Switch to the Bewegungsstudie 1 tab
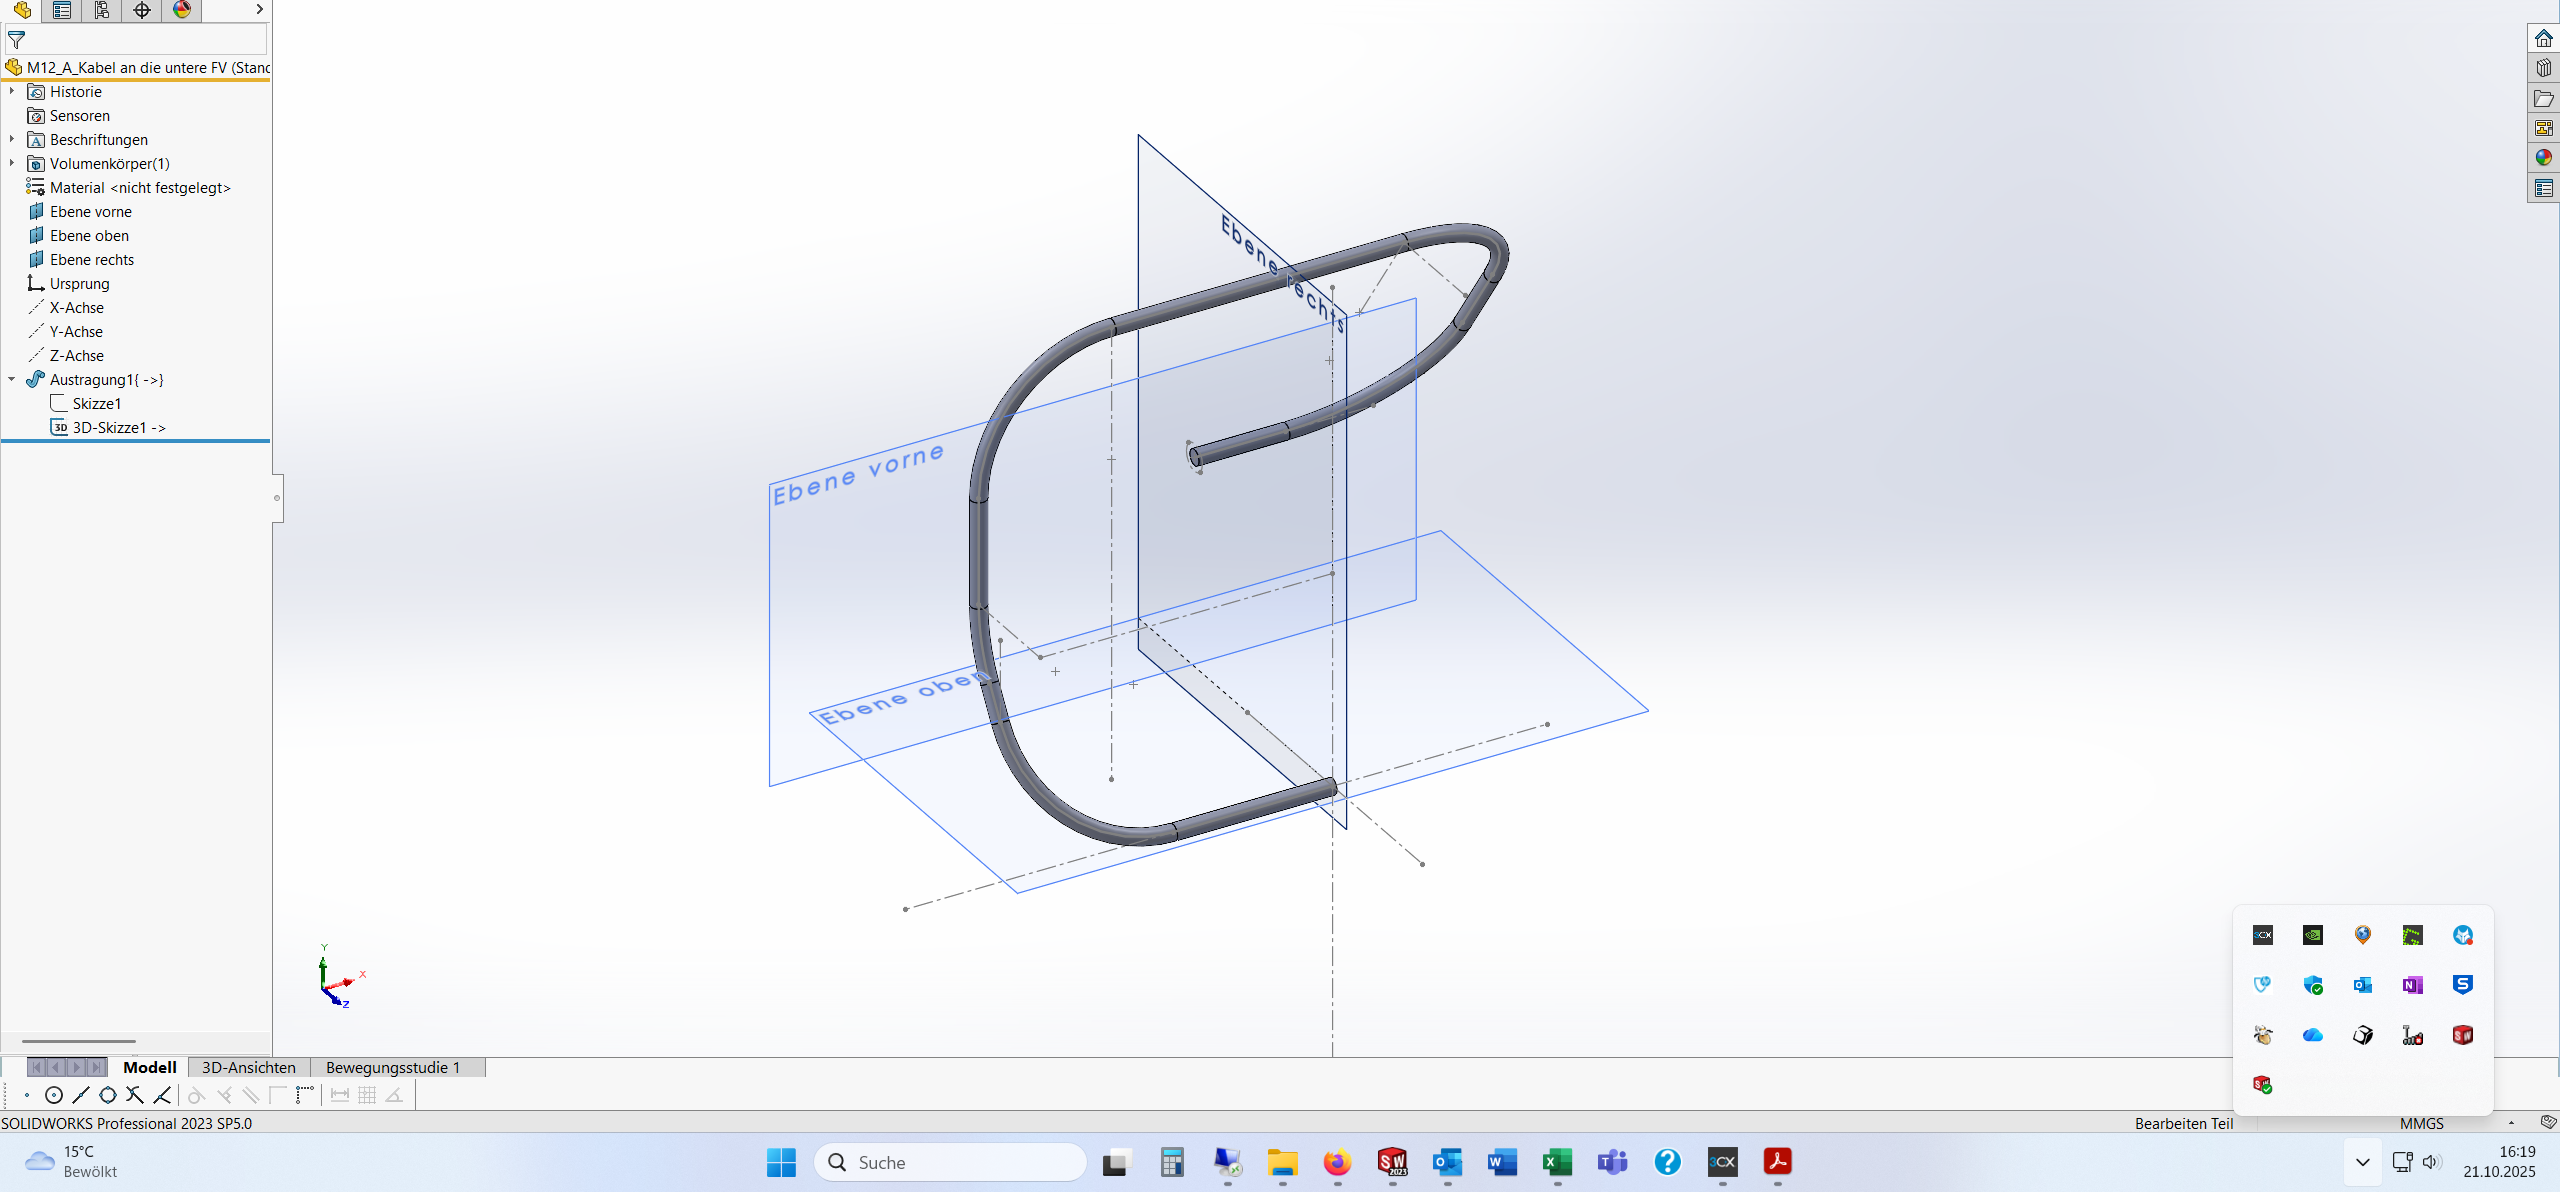 coord(392,1068)
